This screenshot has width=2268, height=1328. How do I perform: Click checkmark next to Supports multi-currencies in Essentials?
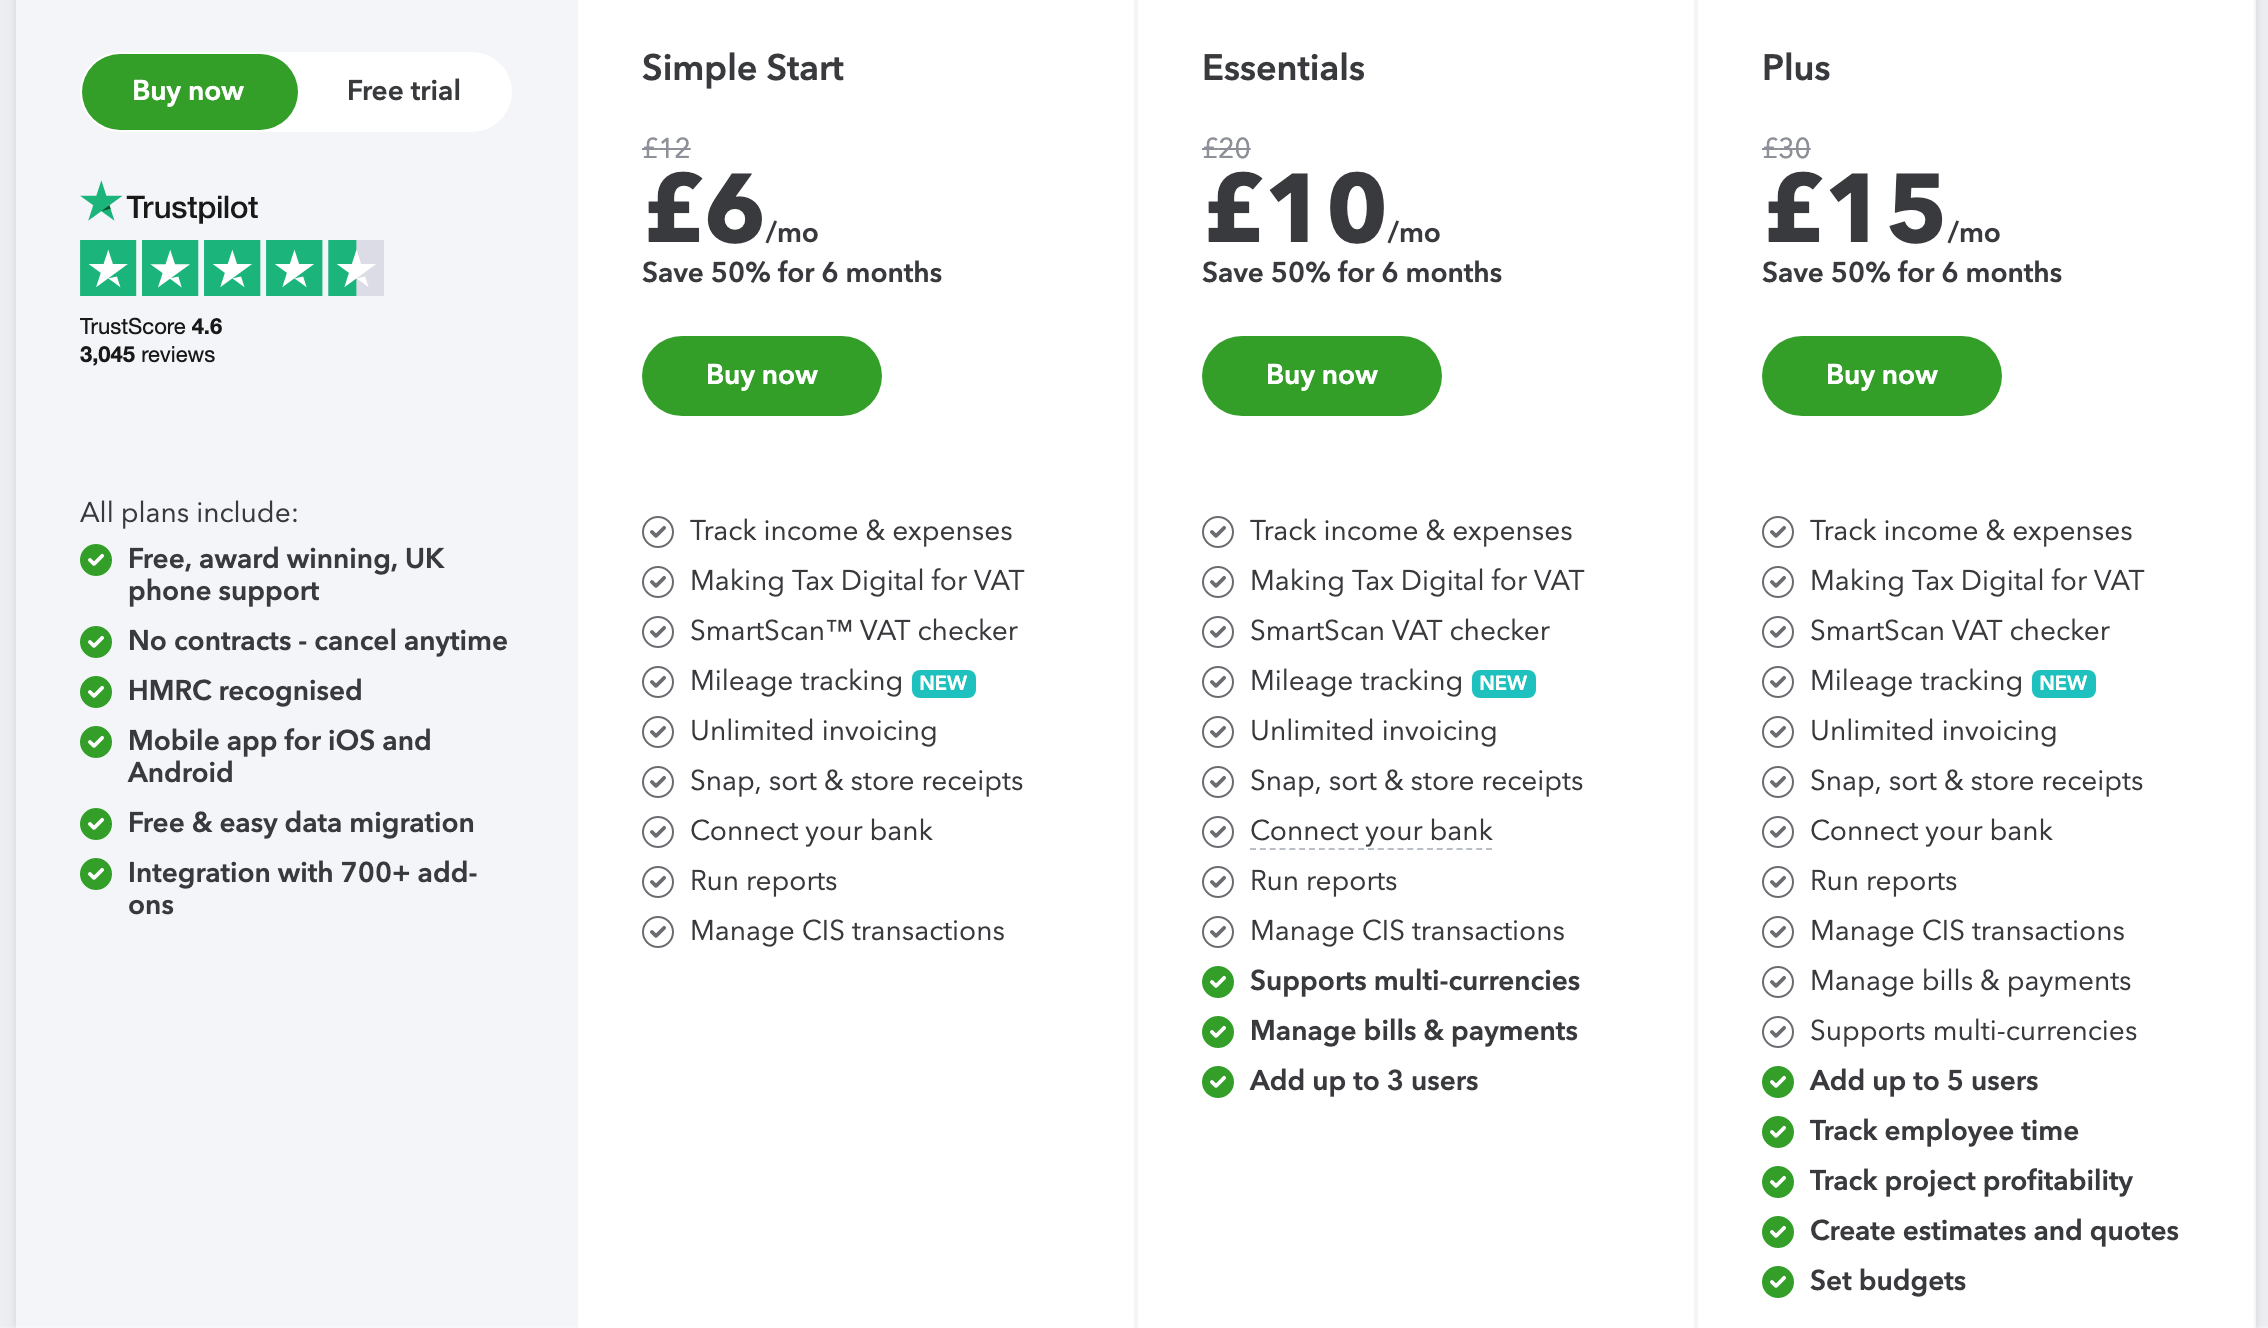click(x=1218, y=981)
